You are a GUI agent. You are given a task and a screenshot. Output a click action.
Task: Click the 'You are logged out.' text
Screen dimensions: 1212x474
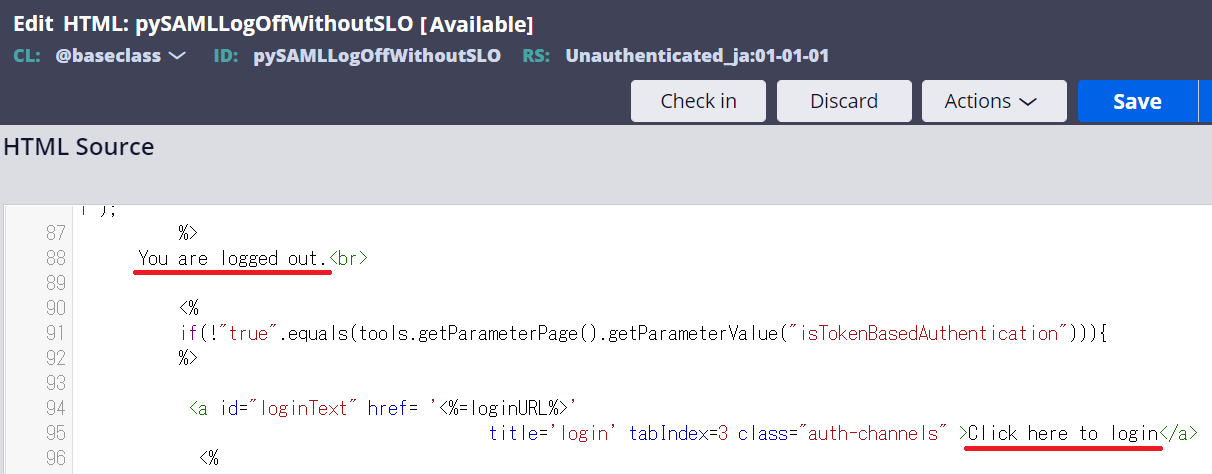233,258
